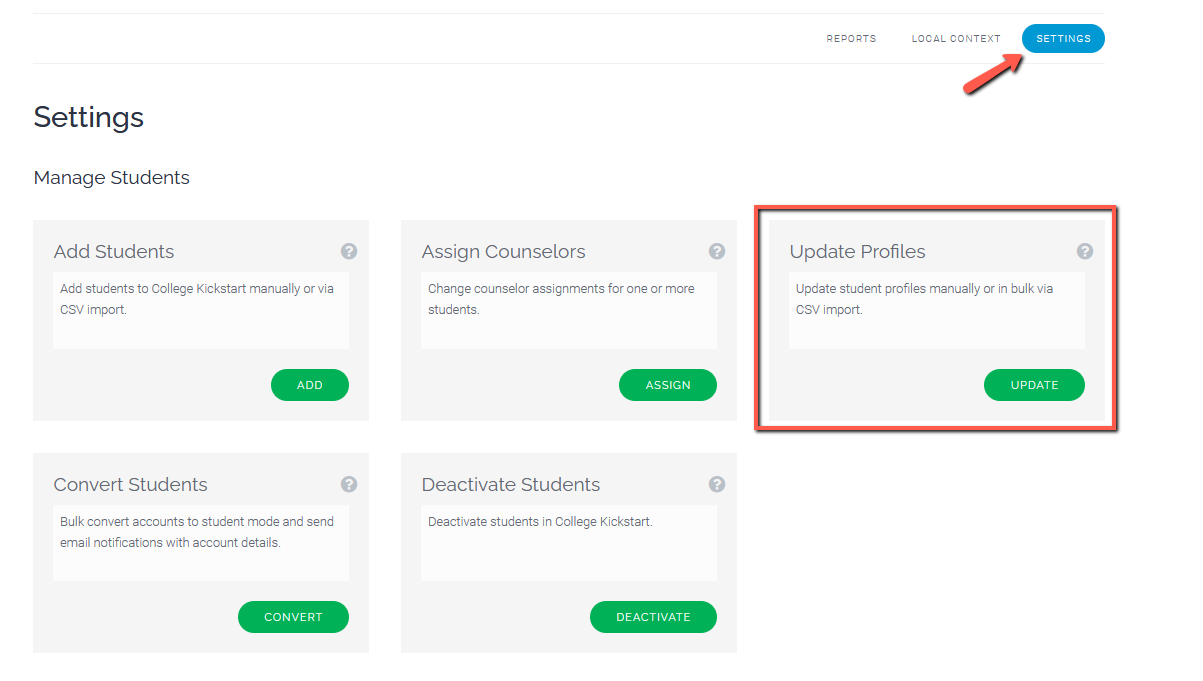This screenshot has height=681, width=1203.
Task: Click the Assign Counselors card title
Action: click(504, 252)
